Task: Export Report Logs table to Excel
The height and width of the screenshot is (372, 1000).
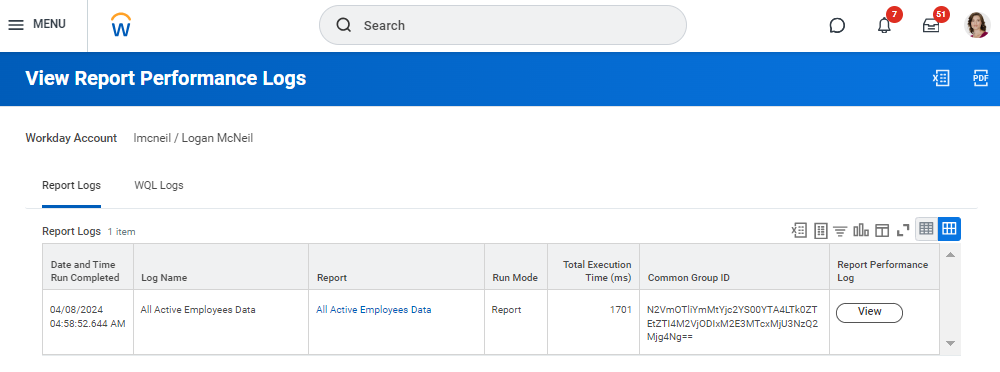Action: tap(799, 230)
